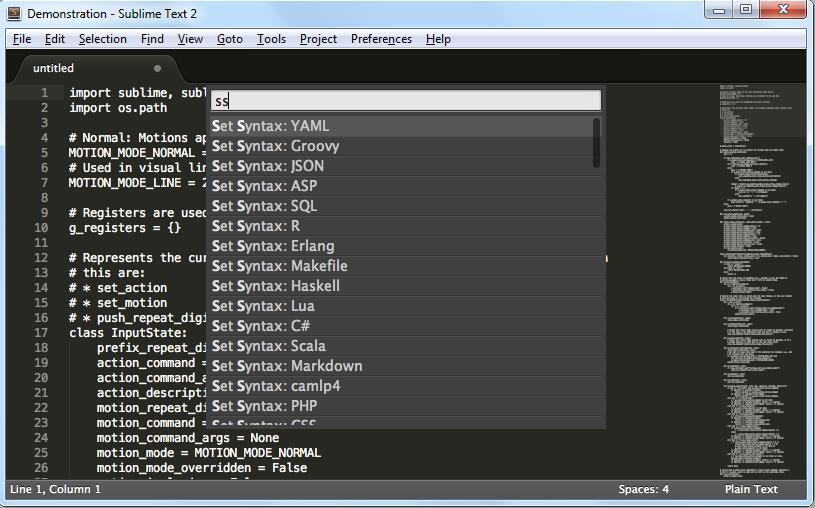Click 'motion_mode = MOTION_MODE_NORMAL' line
Image resolution: width=815 pixels, height=508 pixels.
208,453
